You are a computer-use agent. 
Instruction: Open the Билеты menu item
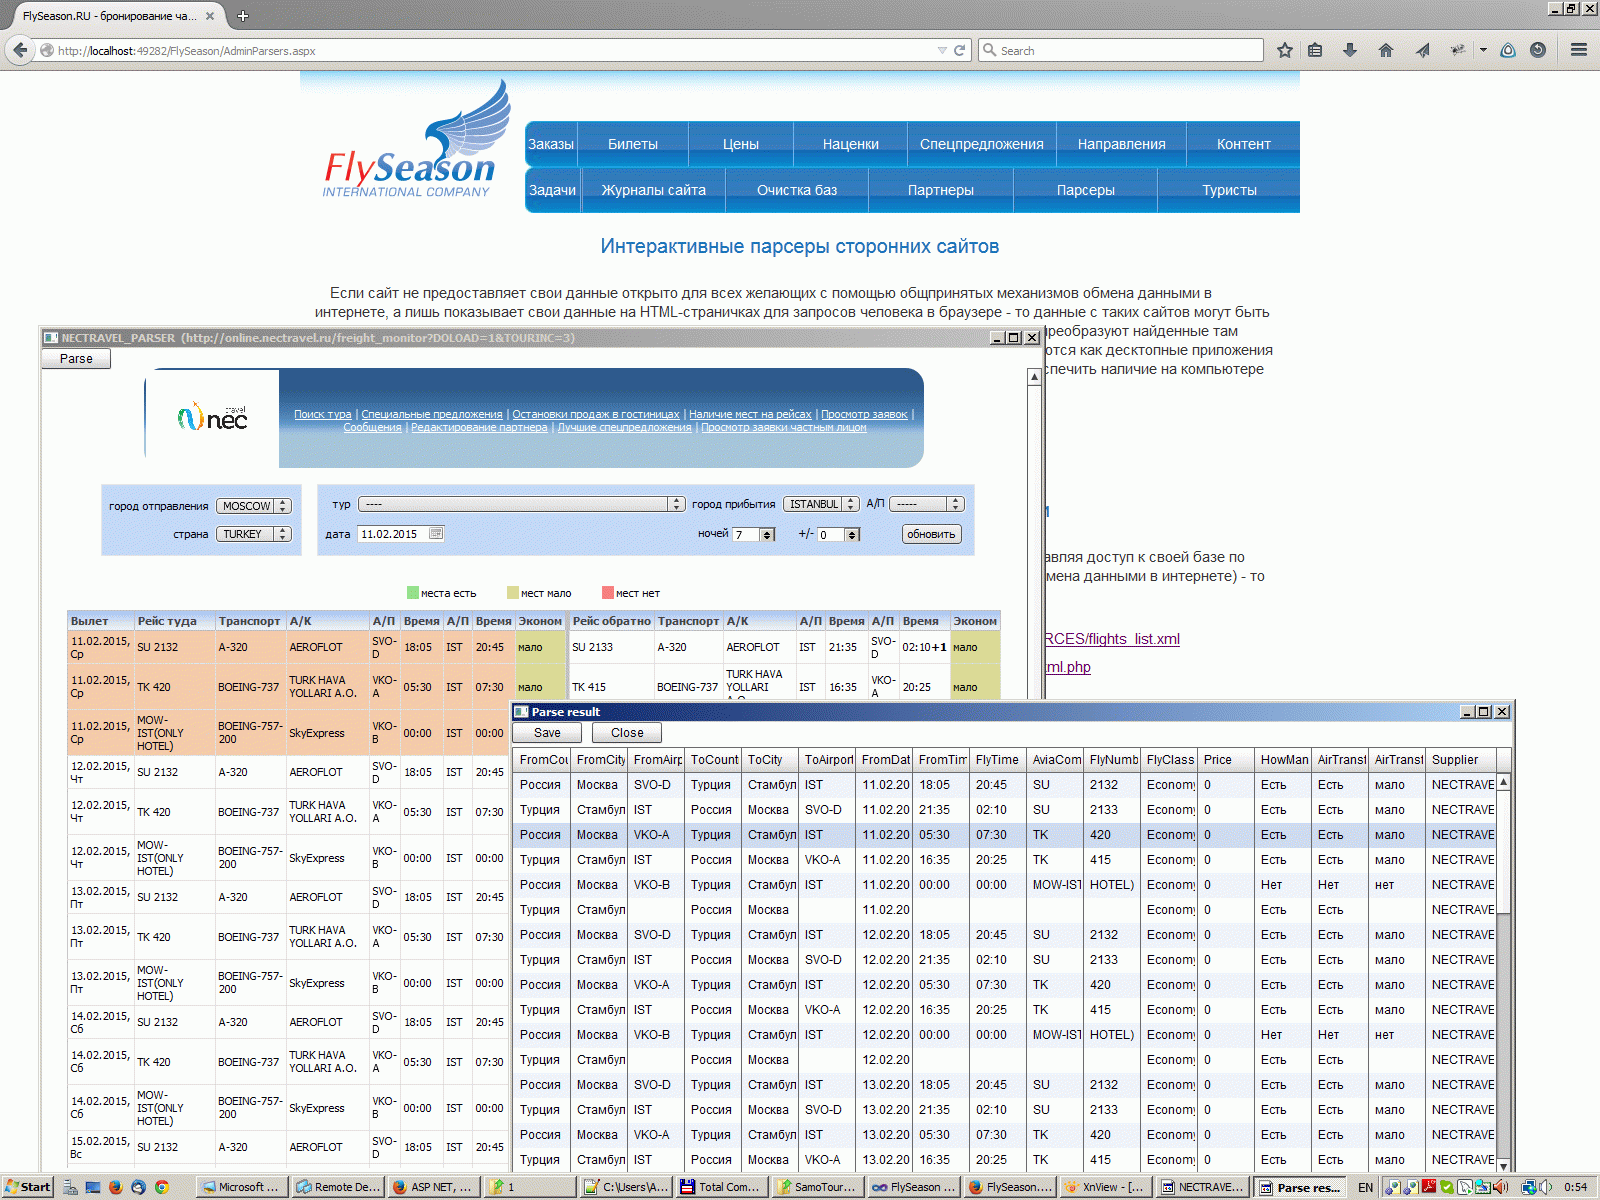coord(633,144)
